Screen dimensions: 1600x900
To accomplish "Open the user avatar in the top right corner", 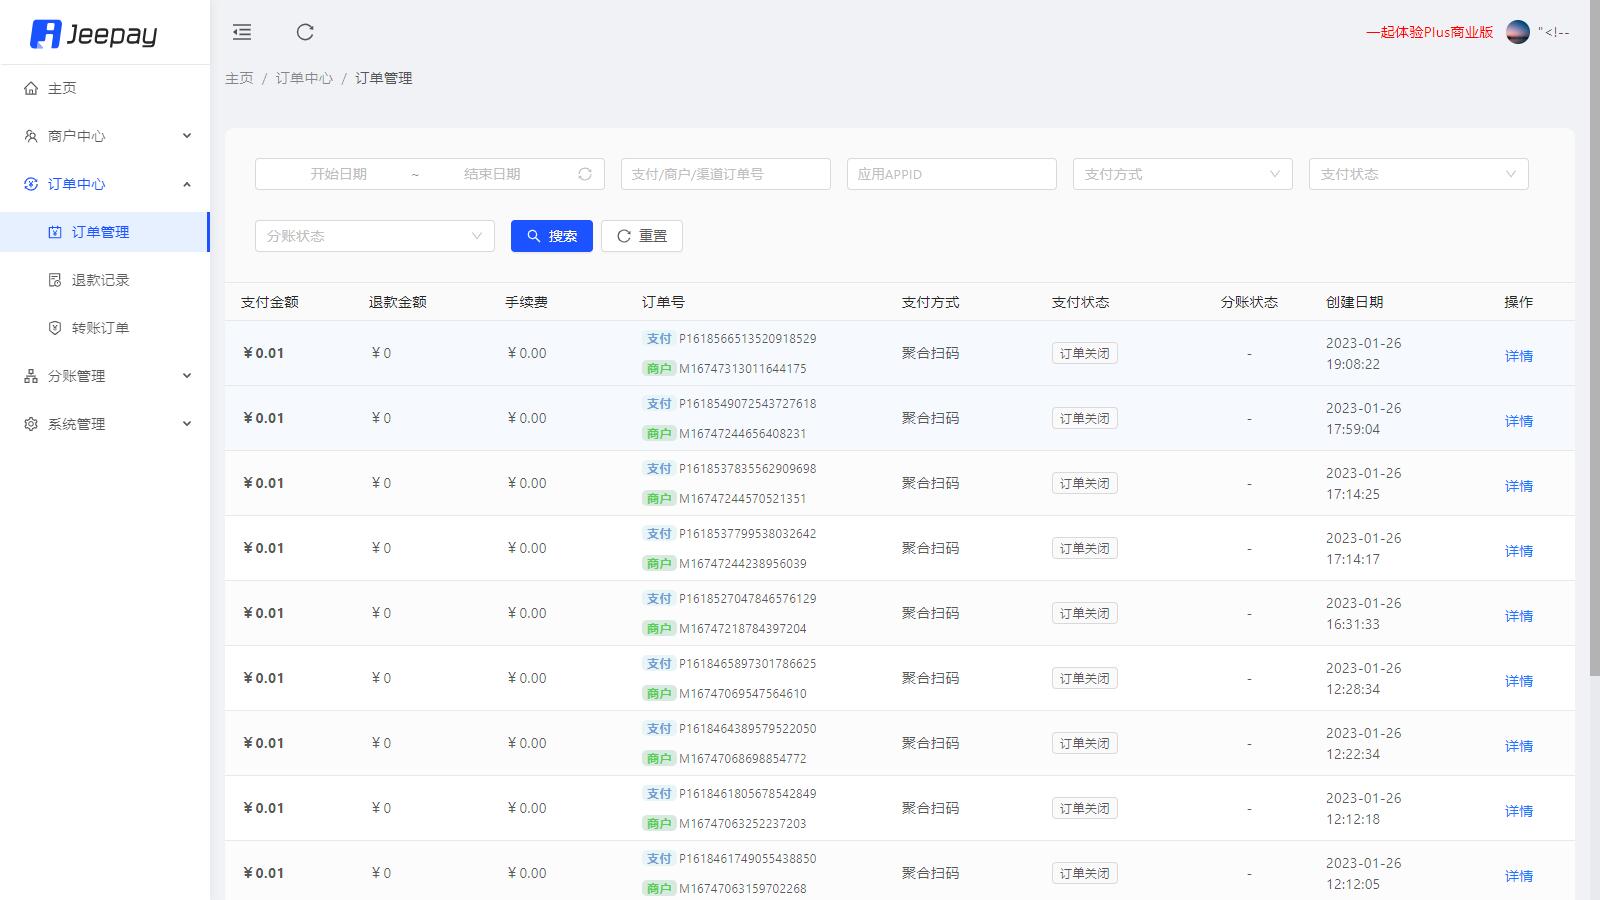I will (1517, 31).
